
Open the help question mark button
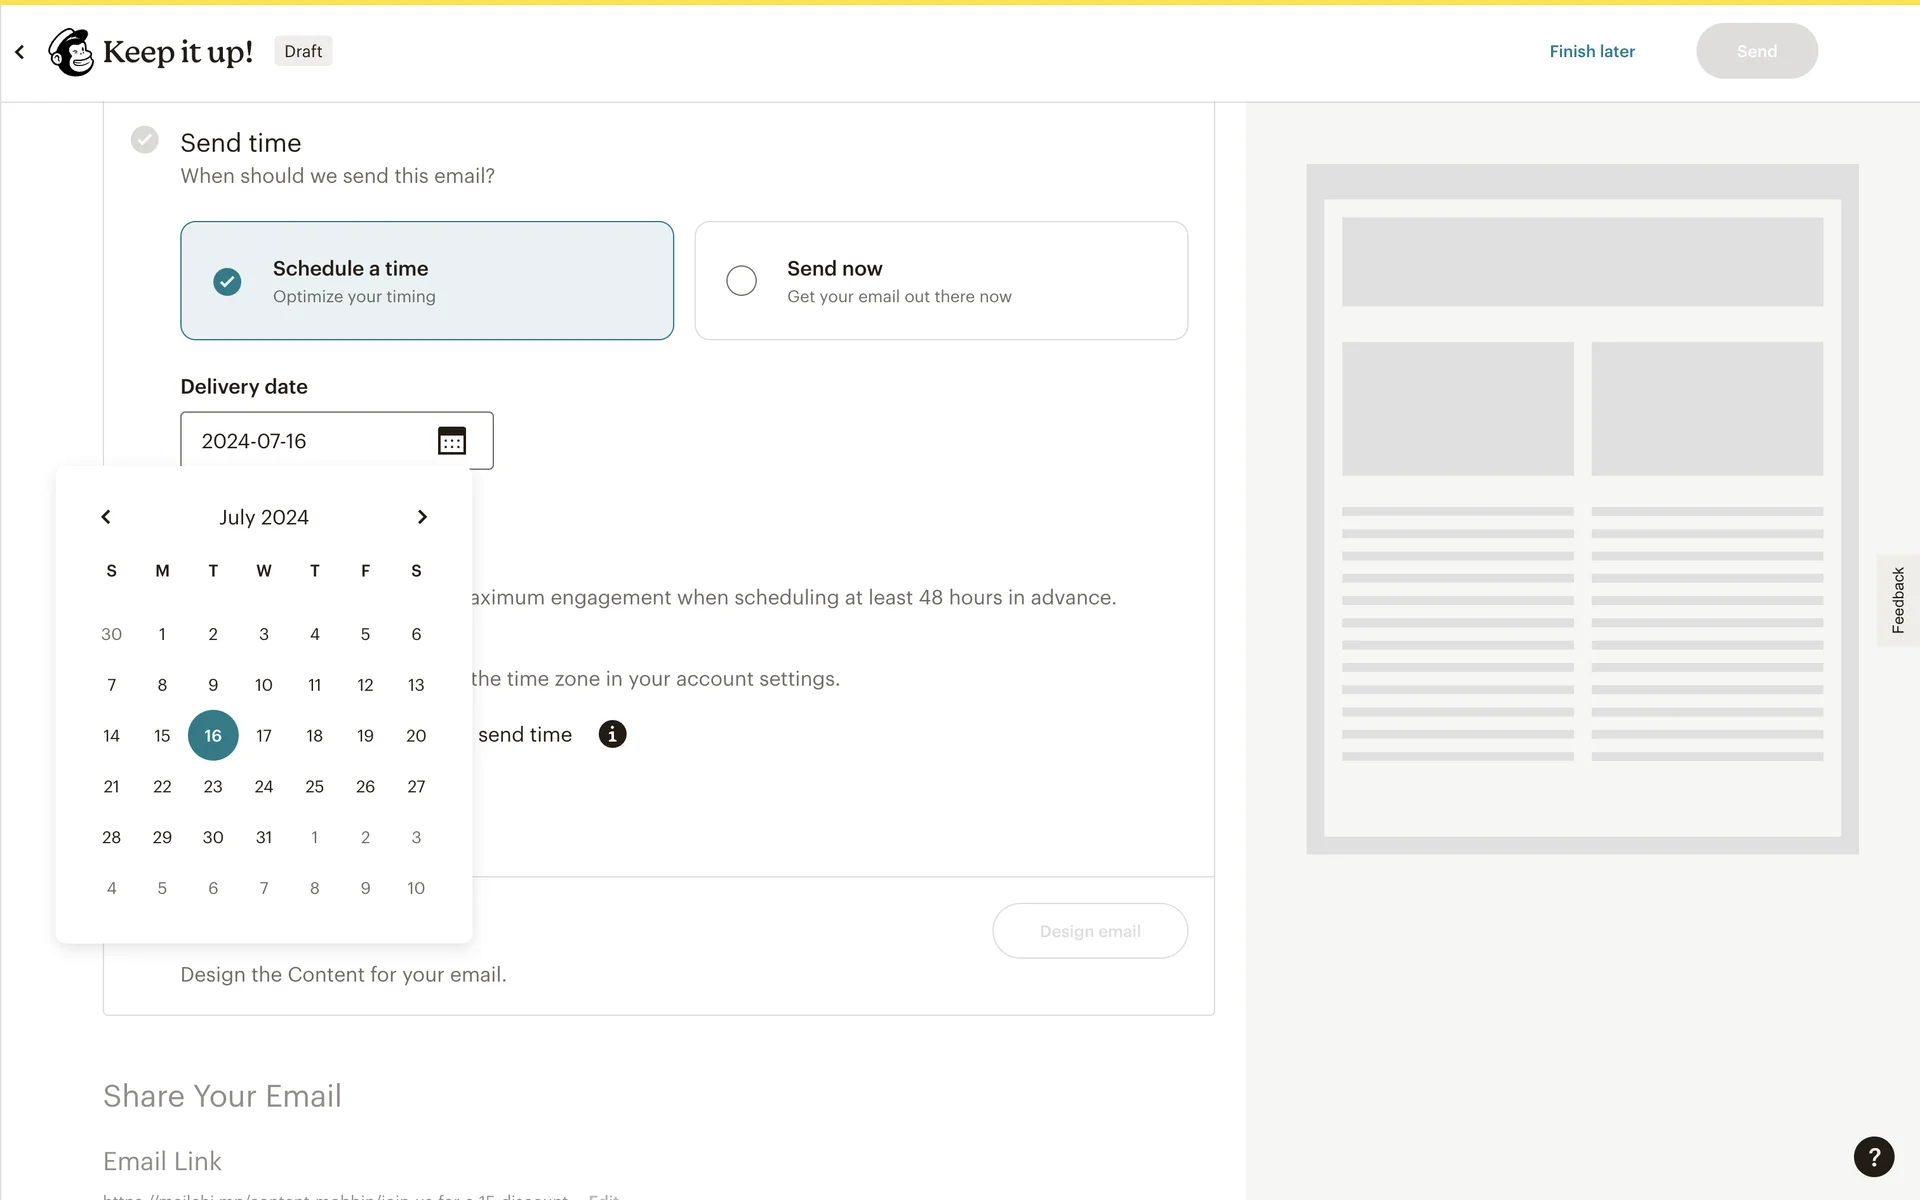1873,1157
